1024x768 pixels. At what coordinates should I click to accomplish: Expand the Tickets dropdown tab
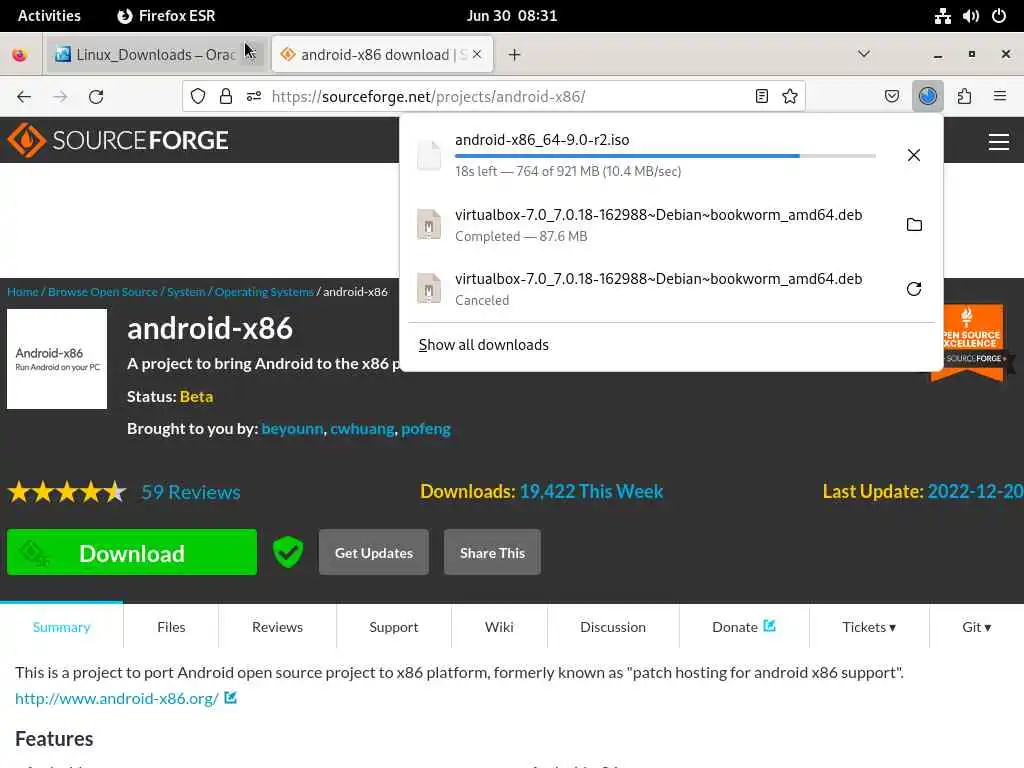pos(869,627)
